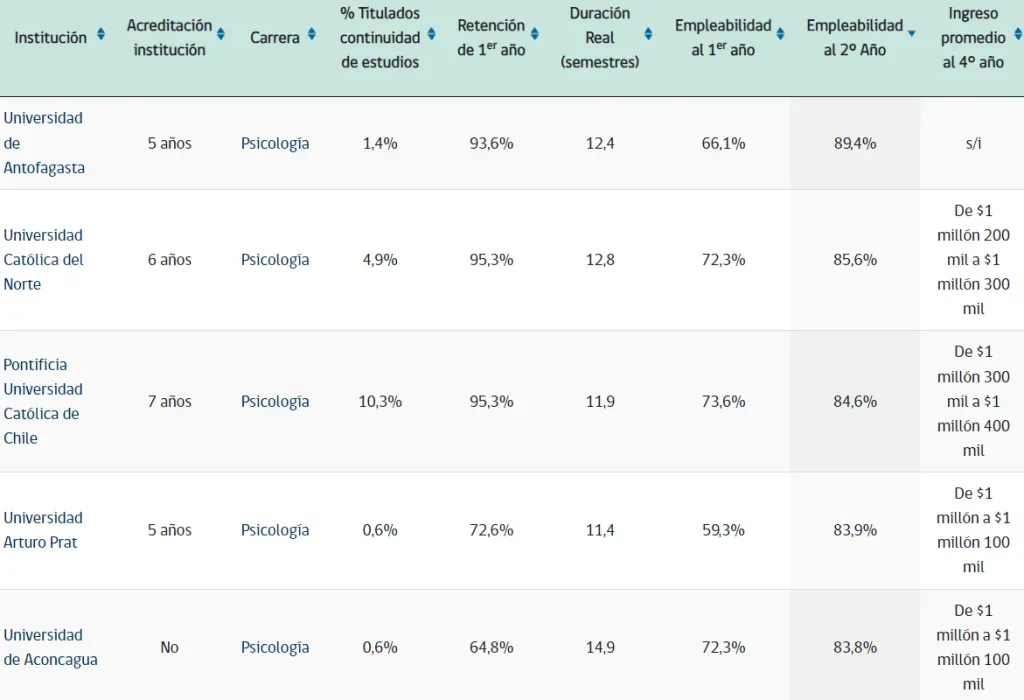Click the Ingreso promedio al 4° año header
Screen dimensions: 1024x700
(x=973, y=38)
